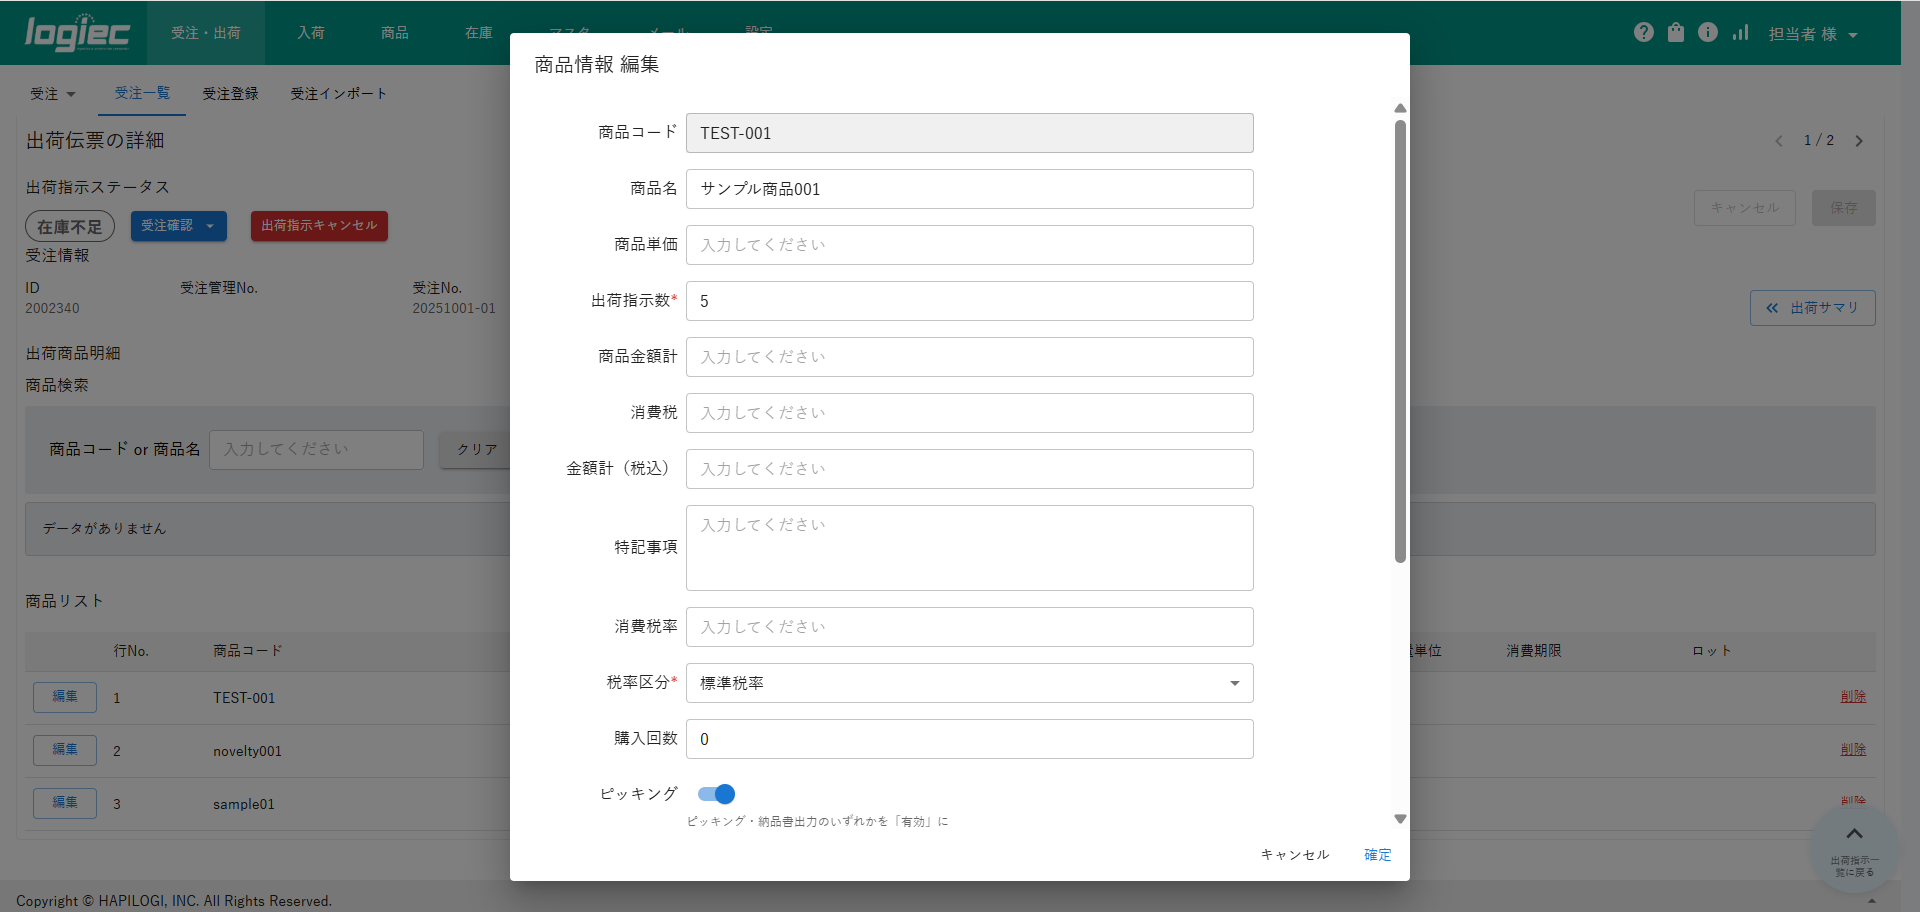
Task: Click the 商品単価 input field
Action: click(969, 245)
